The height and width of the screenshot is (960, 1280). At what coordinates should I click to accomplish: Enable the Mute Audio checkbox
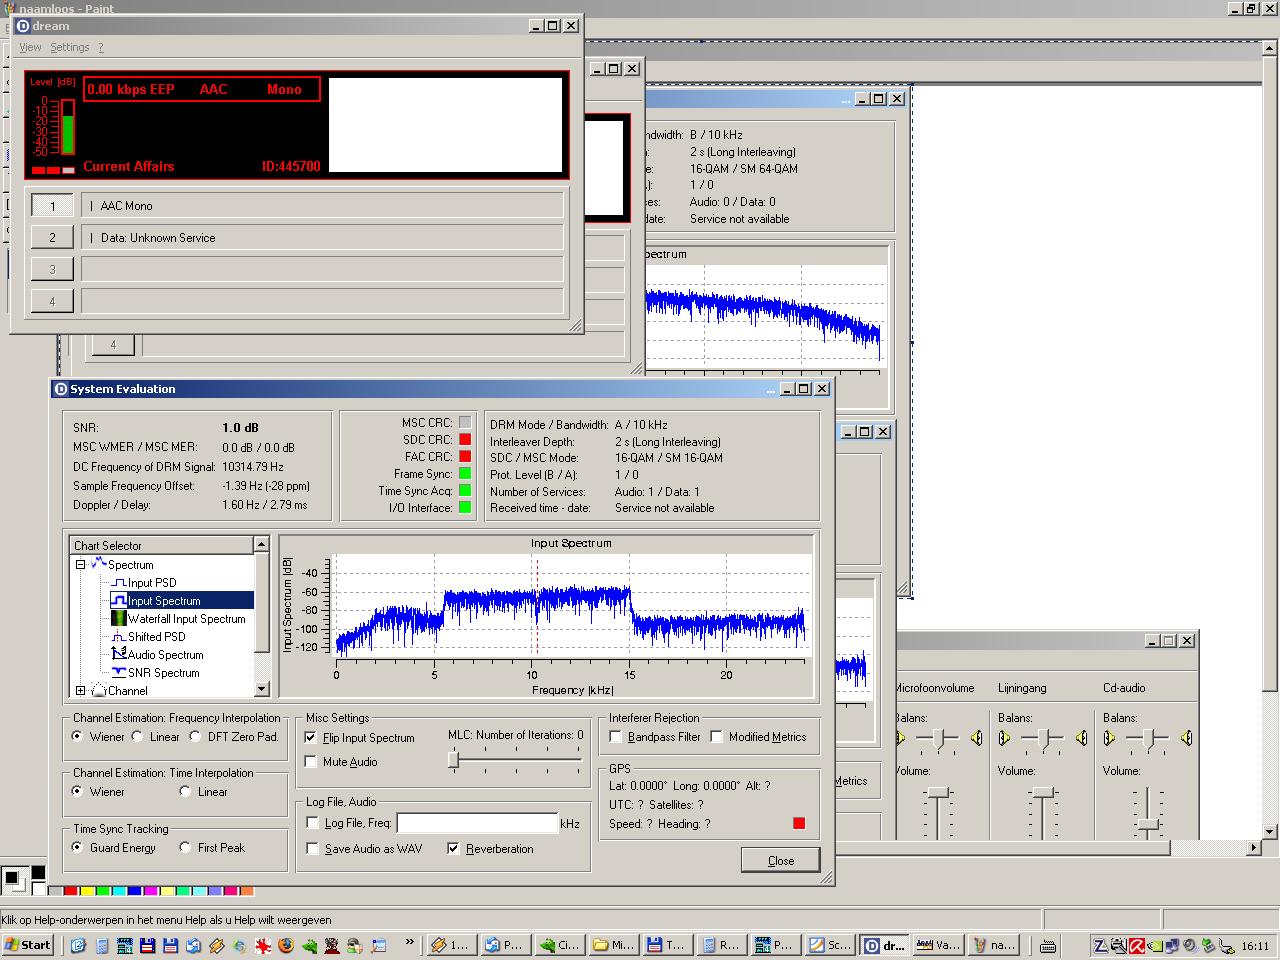(x=311, y=762)
